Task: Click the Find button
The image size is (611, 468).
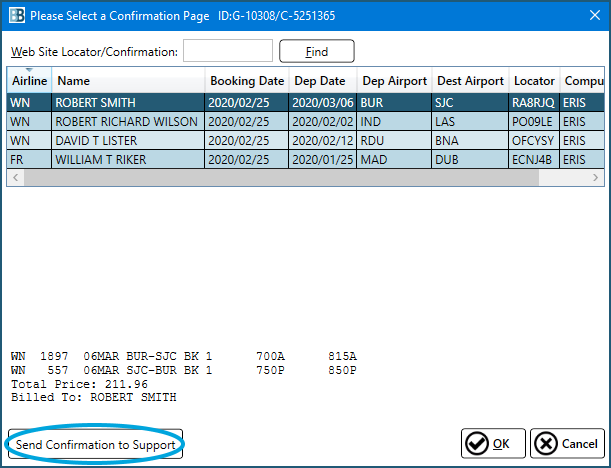Action: point(316,51)
